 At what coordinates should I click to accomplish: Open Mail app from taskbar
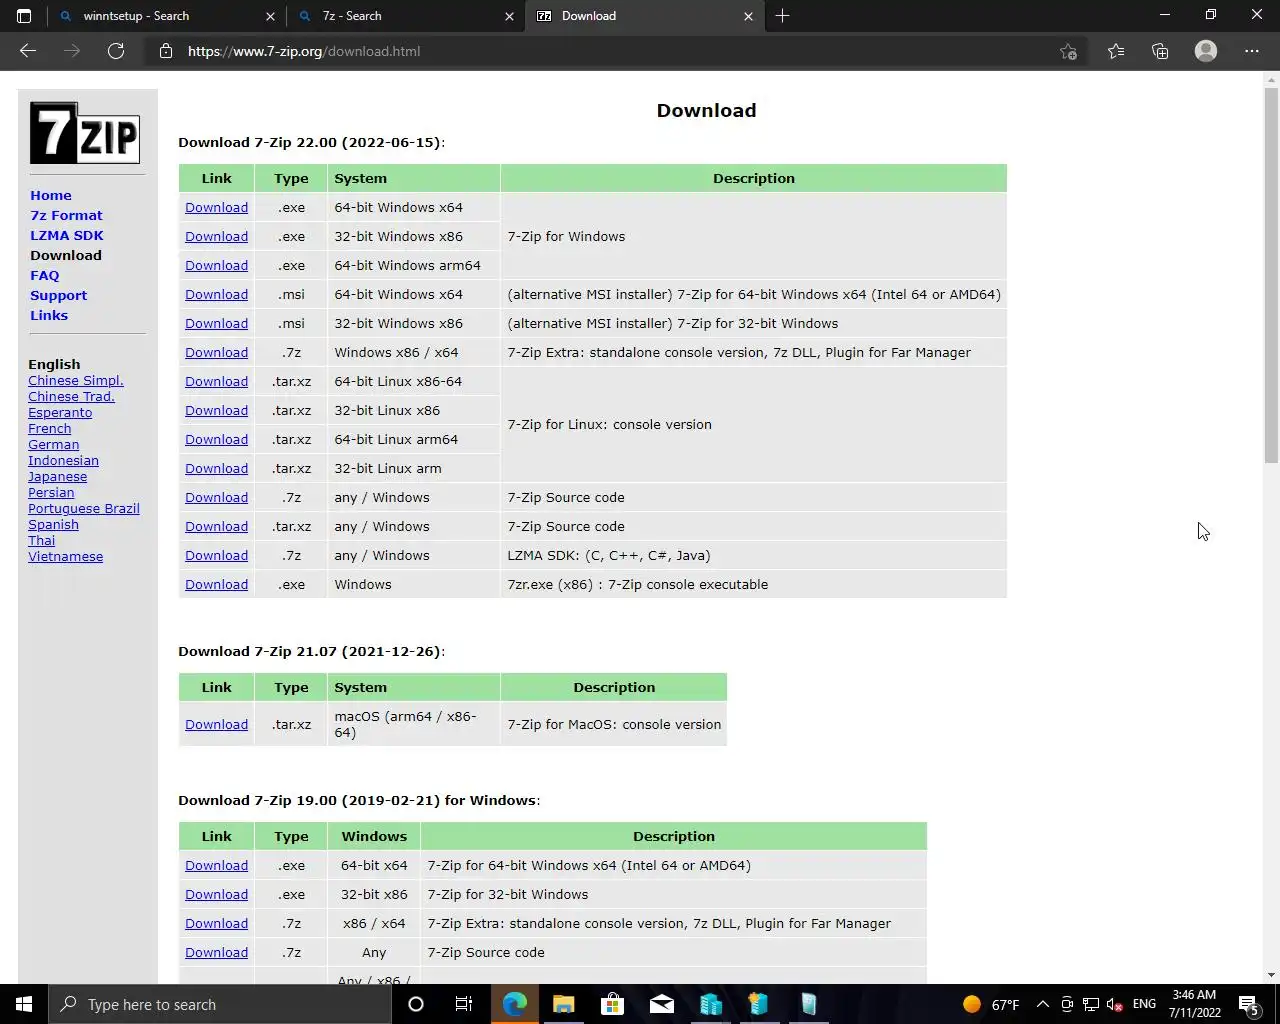(661, 1004)
